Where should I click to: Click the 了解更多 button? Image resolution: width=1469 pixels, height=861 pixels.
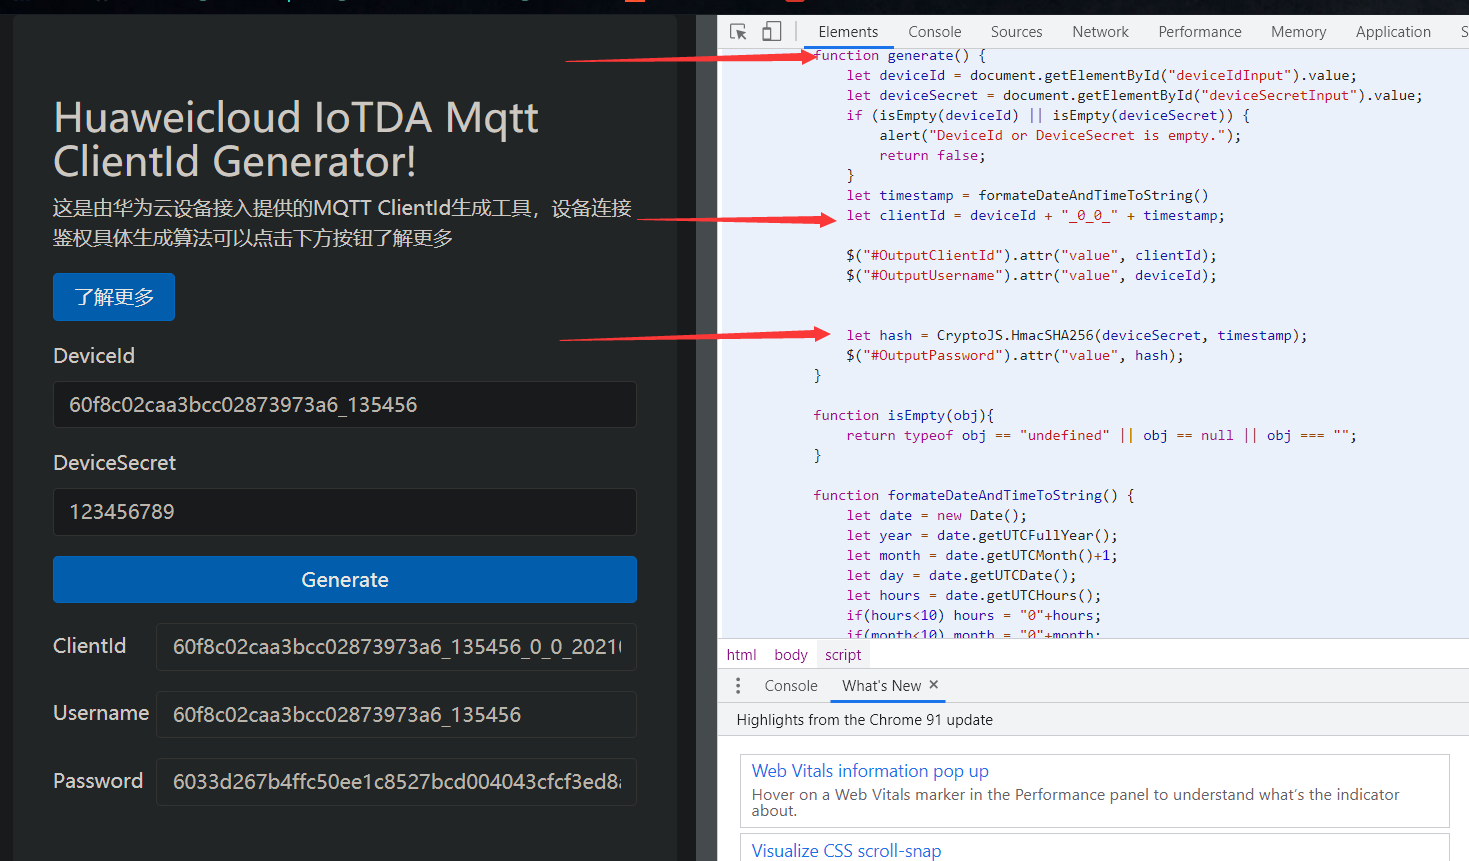tap(114, 297)
